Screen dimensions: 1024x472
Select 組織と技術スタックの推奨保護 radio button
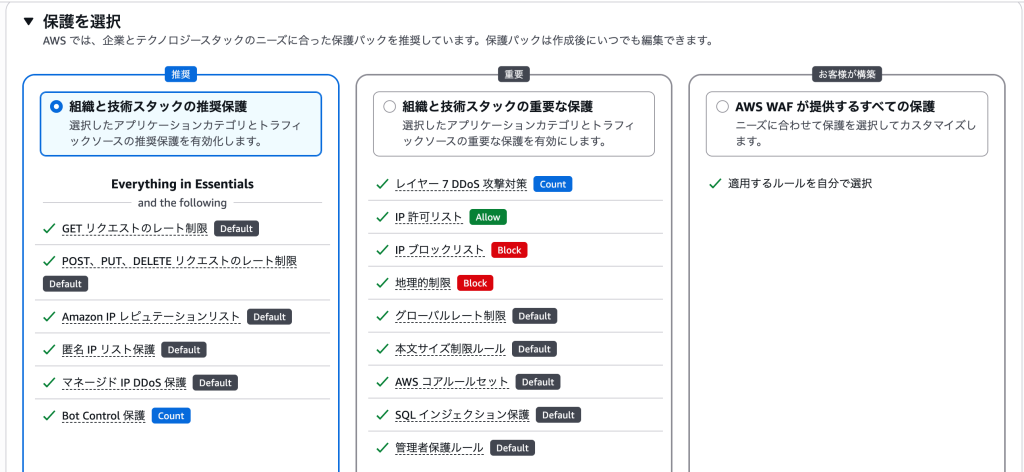56,106
